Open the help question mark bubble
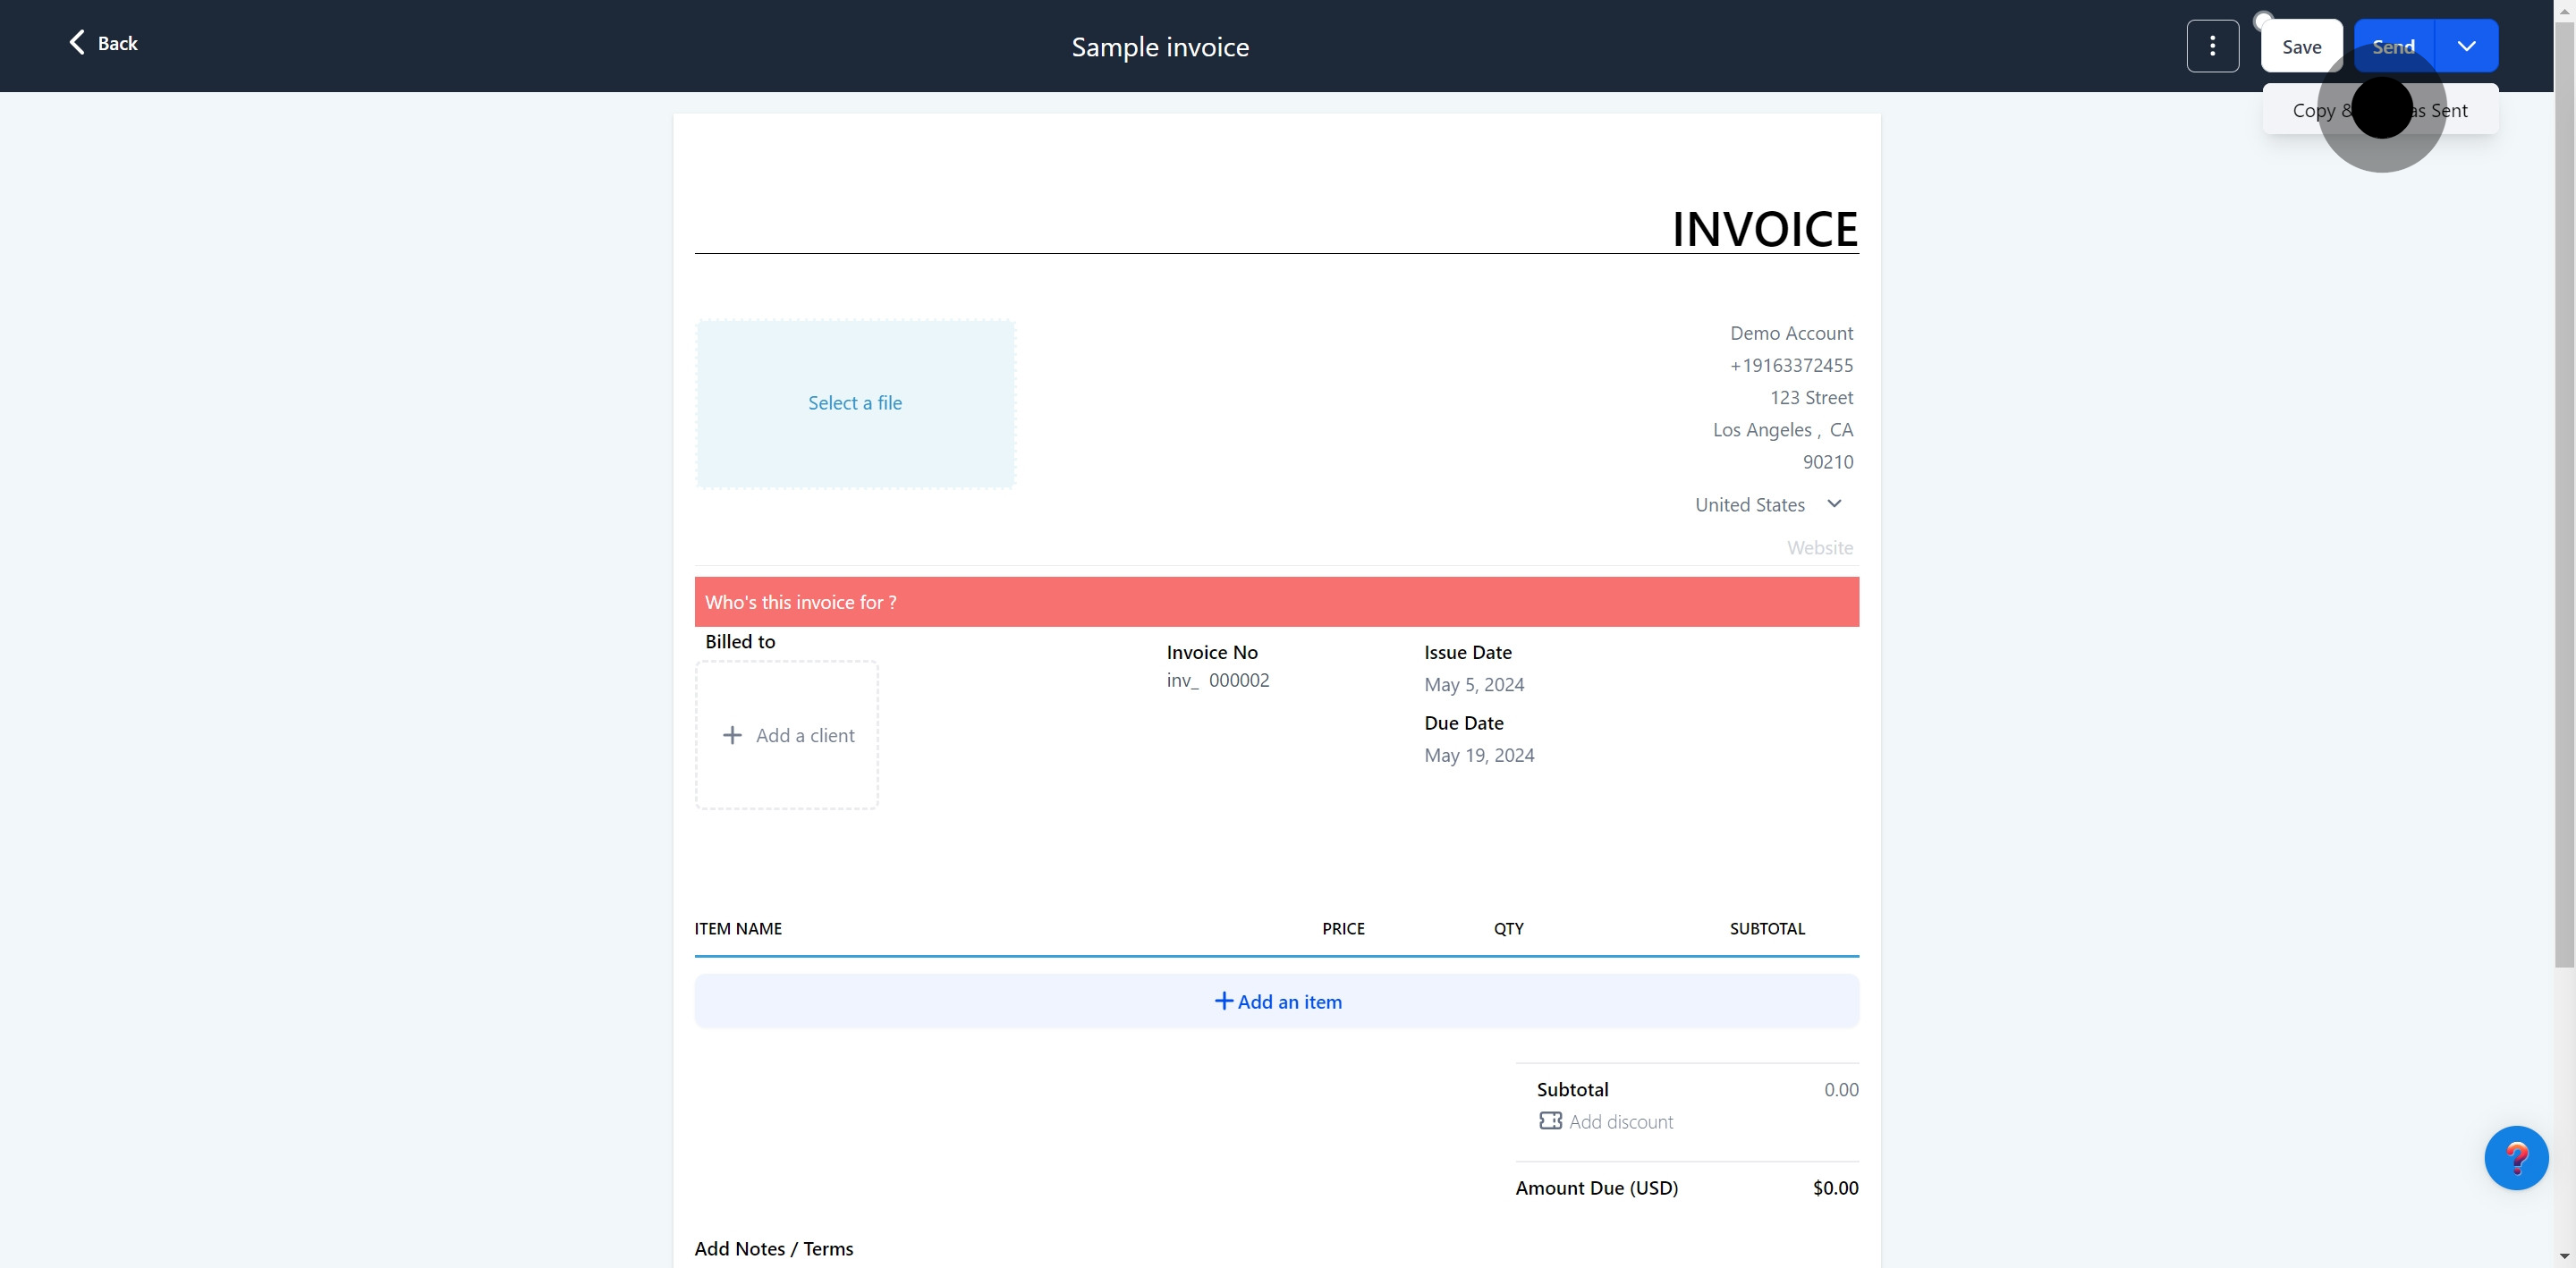Viewport: 2576px width, 1268px height. pos(2516,1158)
